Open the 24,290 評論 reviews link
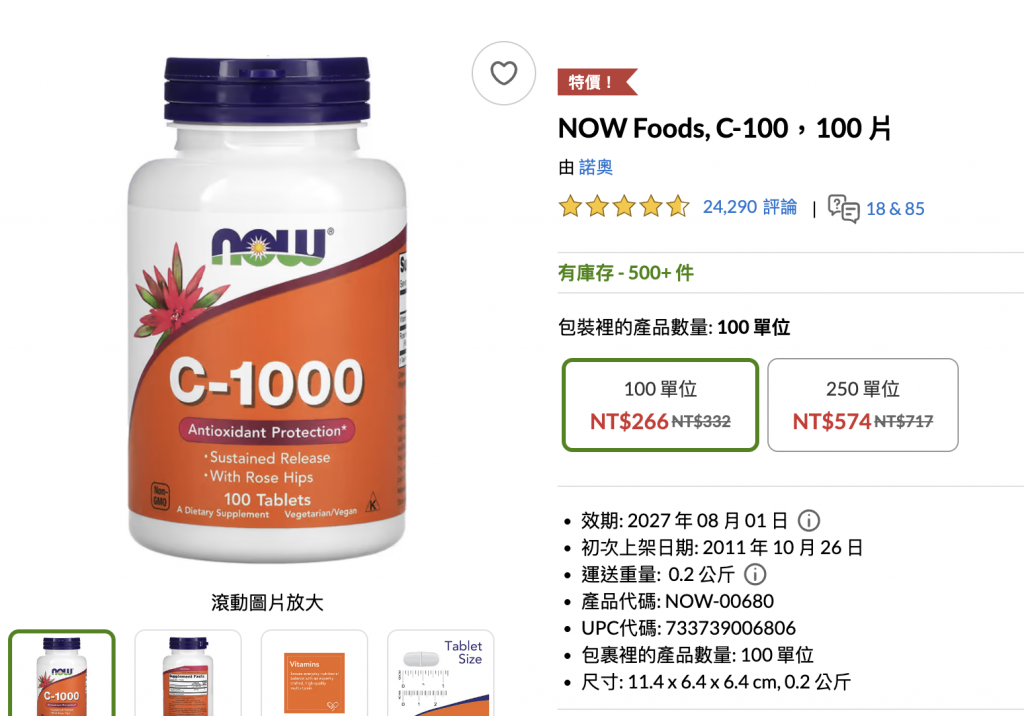 (750, 207)
